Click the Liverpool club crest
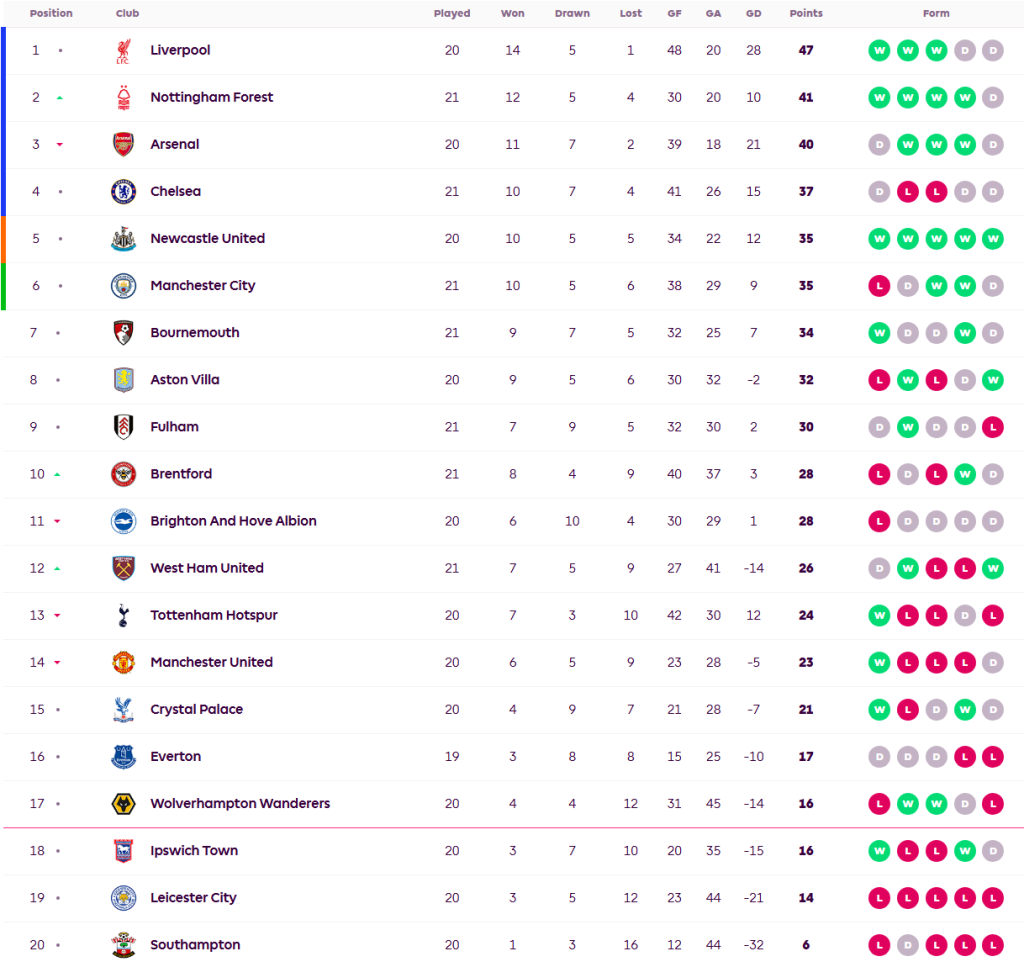The width and height of the screenshot is (1024, 967). [123, 51]
